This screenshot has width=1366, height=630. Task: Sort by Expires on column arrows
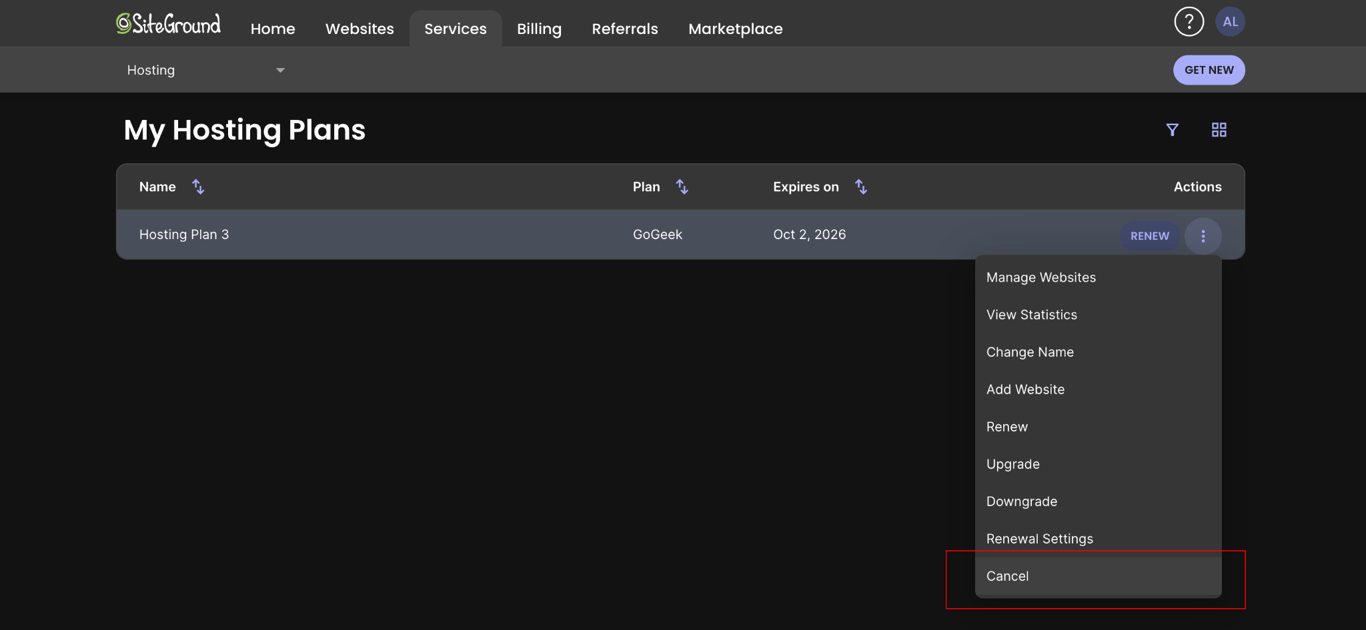[x=861, y=187]
